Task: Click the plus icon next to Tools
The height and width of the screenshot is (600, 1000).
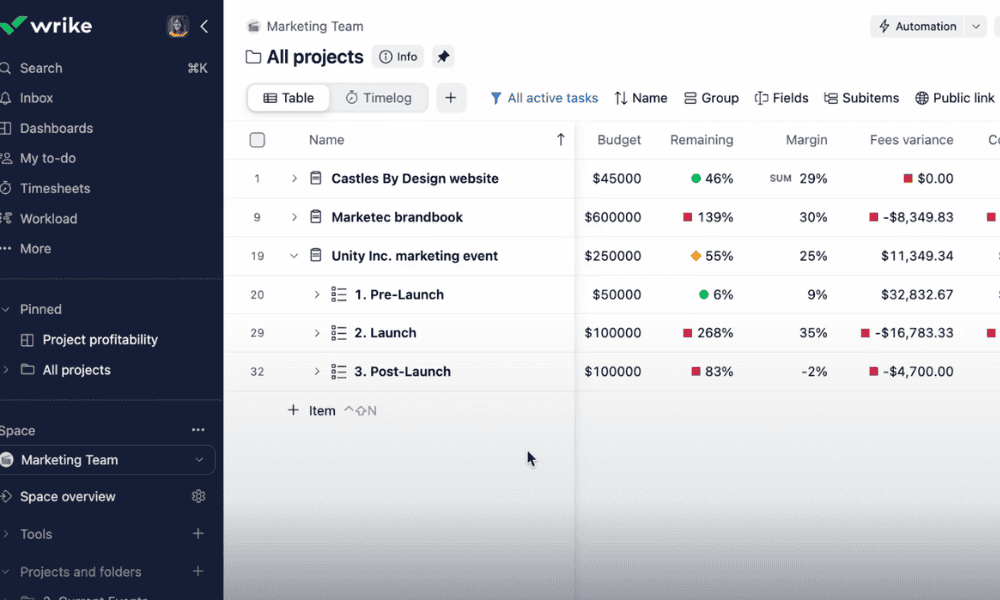Action: pos(198,534)
